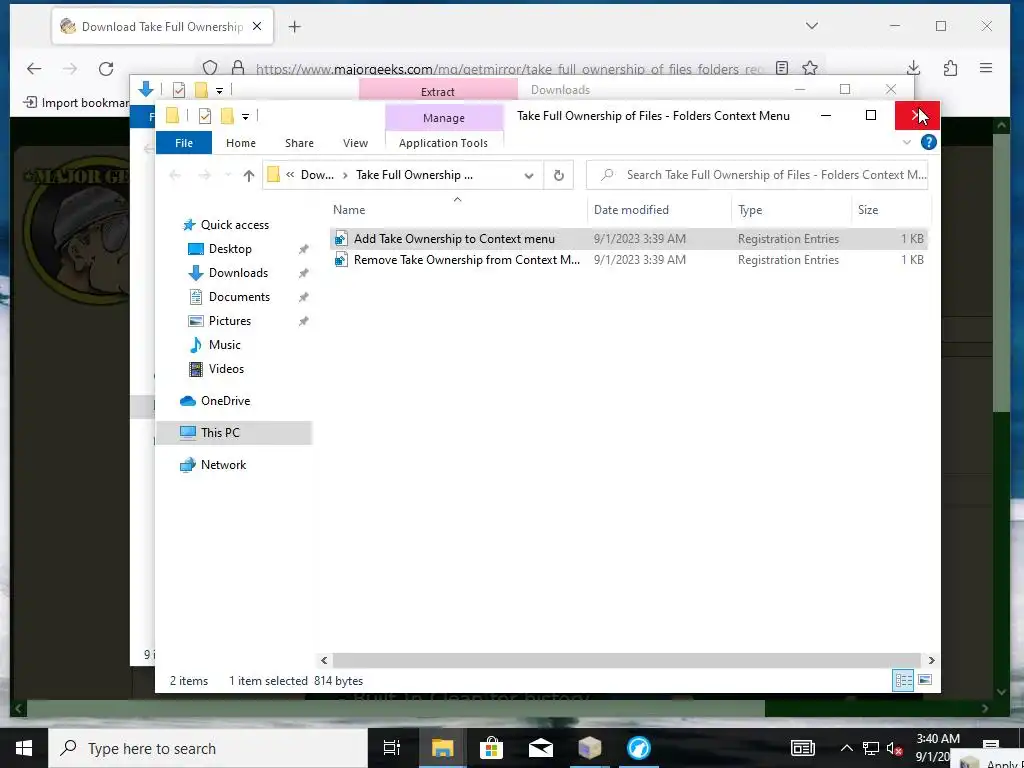View site security padlock info
1024x768 pixels.
click(x=238, y=68)
